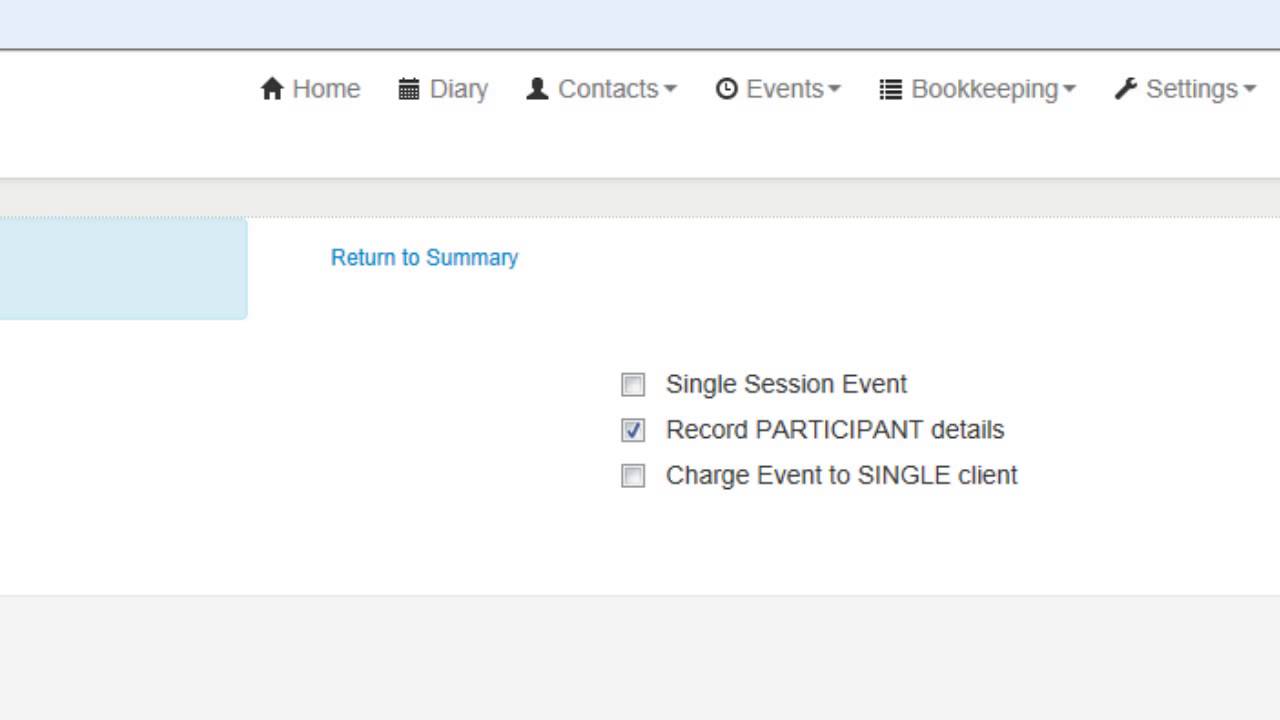Enable the Single Session Event checkbox
This screenshot has width=1280, height=720.
pyautogui.click(x=633, y=385)
